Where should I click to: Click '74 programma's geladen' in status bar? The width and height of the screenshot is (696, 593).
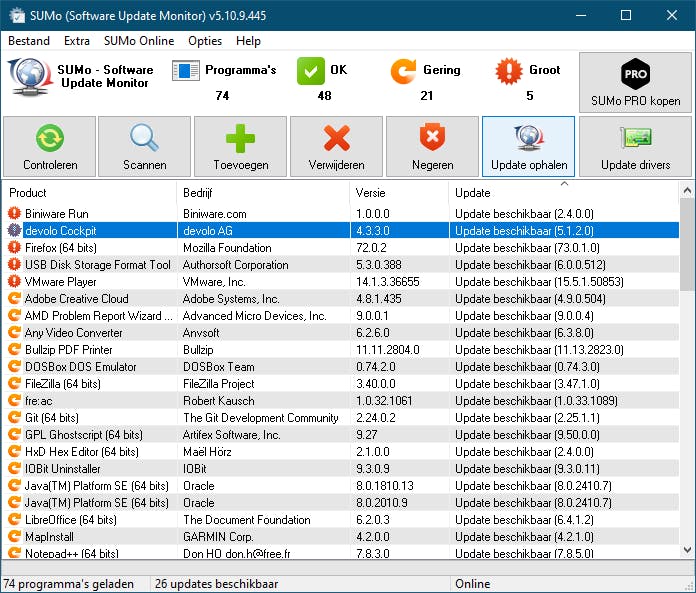68,584
